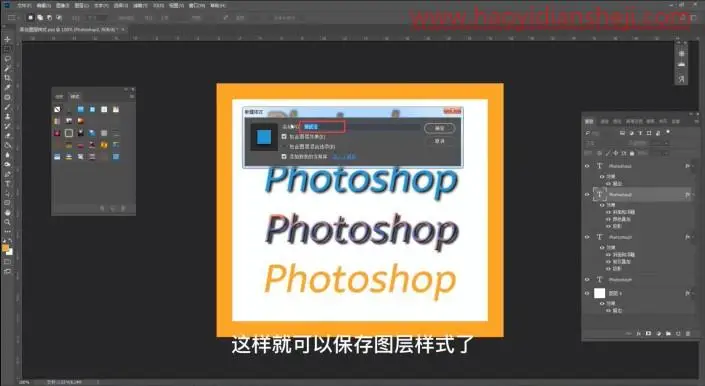Viewport: 705px width, 386px height.
Task: Open the opacity dropdown in Layers panel
Action: click(667, 143)
